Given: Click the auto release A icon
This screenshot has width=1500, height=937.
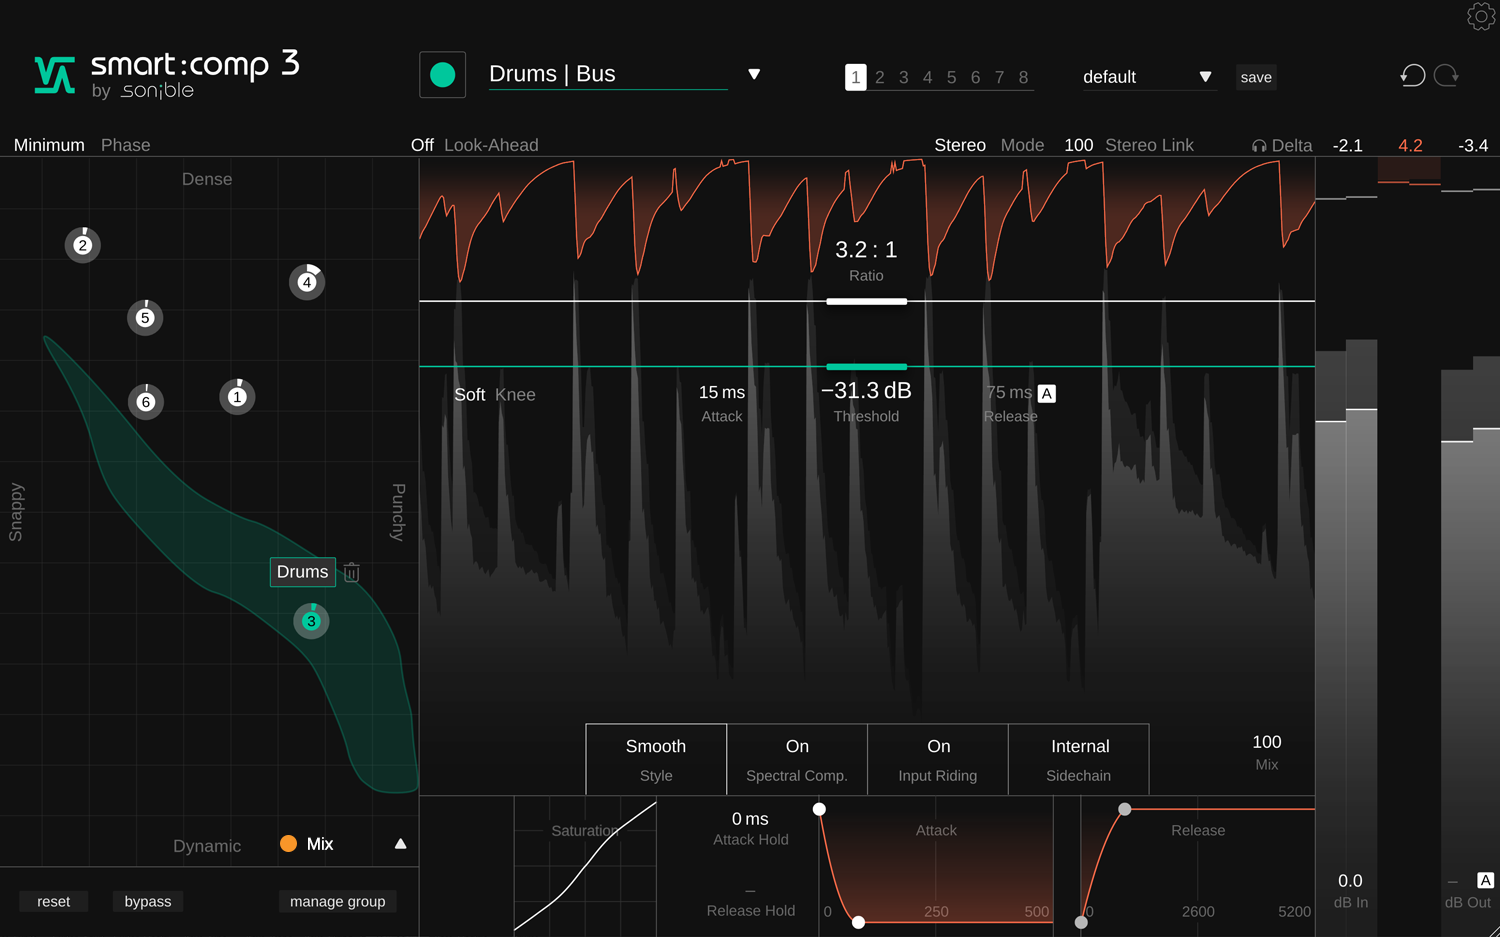Looking at the screenshot, I should (1046, 393).
